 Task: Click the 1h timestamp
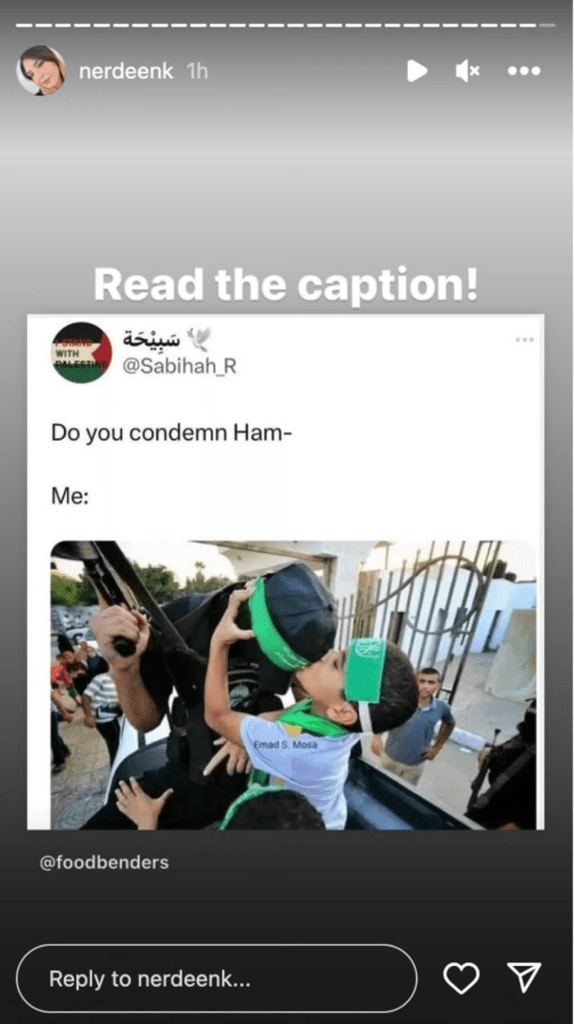(x=197, y=71)
